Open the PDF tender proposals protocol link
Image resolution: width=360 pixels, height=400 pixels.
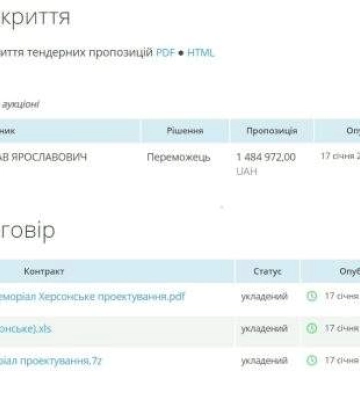[x=165, y=53]
